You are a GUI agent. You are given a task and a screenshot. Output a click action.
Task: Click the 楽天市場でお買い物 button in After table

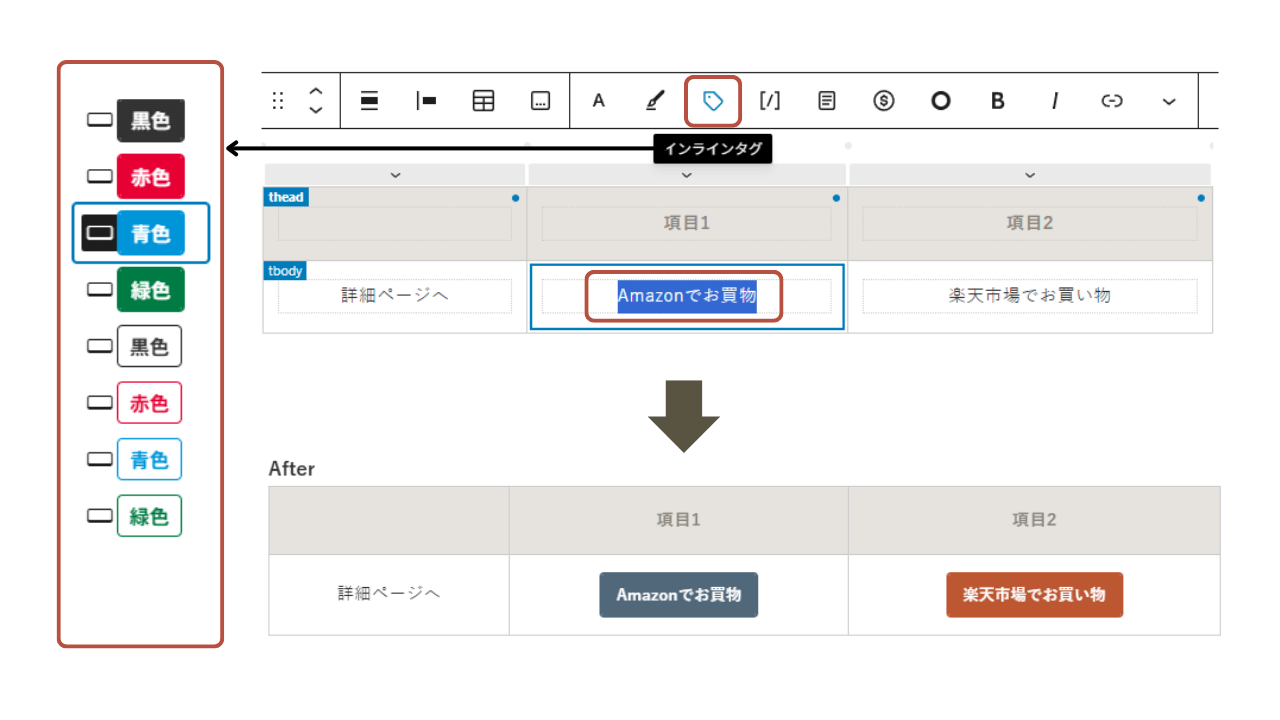point(1034,595)
